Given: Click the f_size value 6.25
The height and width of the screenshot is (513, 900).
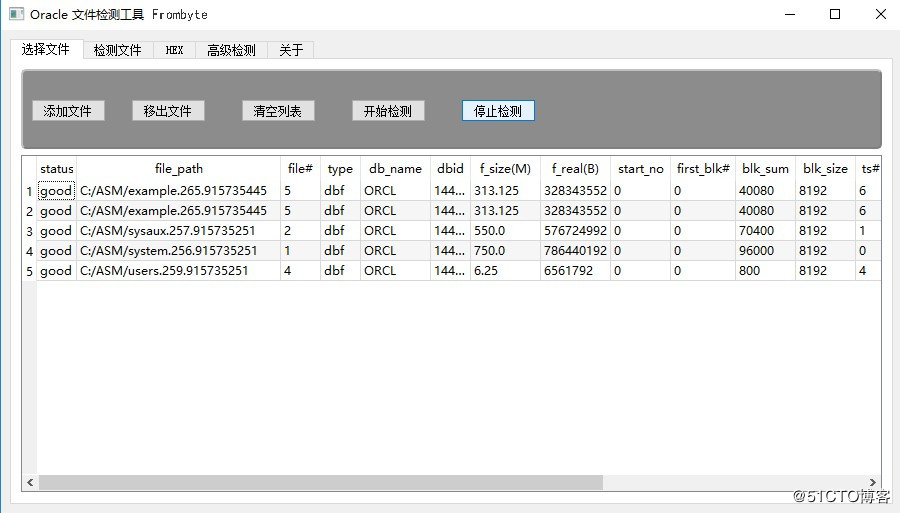Looking at the screenshot, I should [486, 271].
